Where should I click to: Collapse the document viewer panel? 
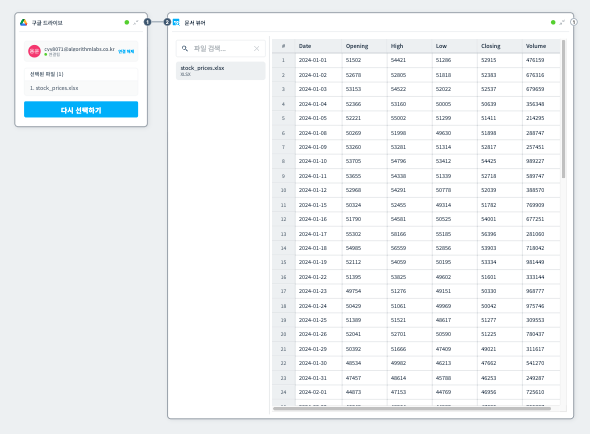pyautogui.click(x=562, y=23)
